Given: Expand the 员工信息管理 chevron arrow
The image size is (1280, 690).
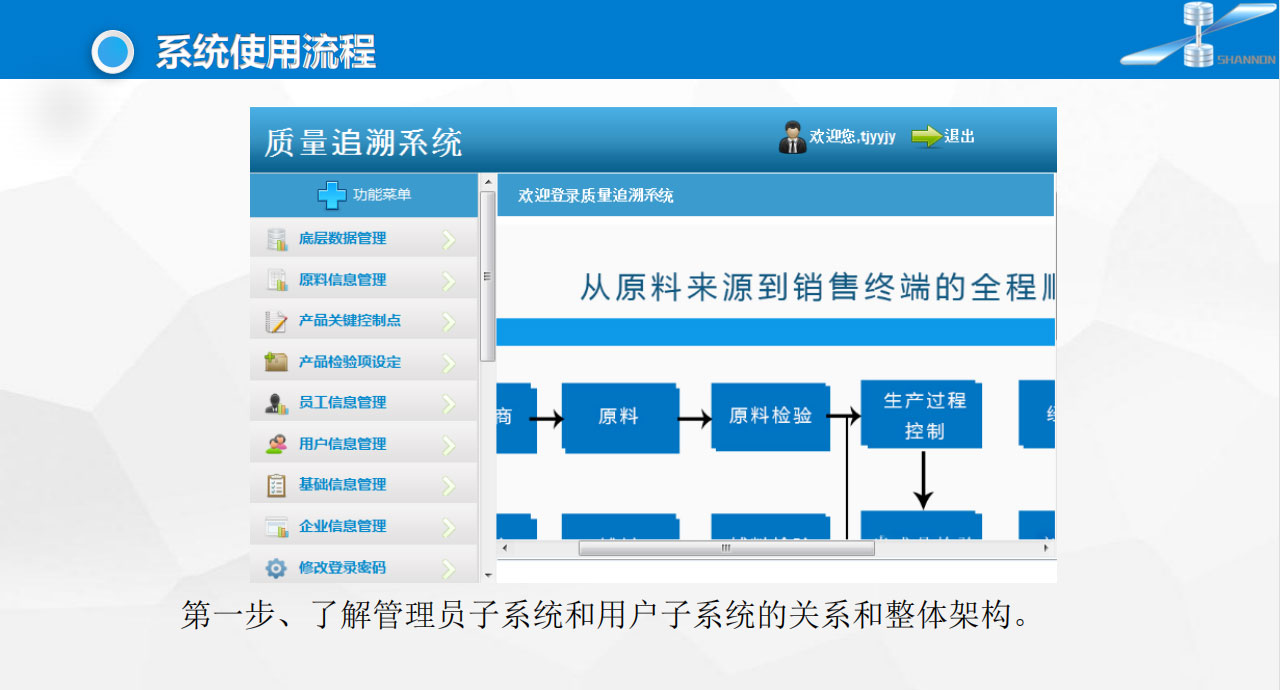Looking at the screenshot, I should tap(448, 404).
